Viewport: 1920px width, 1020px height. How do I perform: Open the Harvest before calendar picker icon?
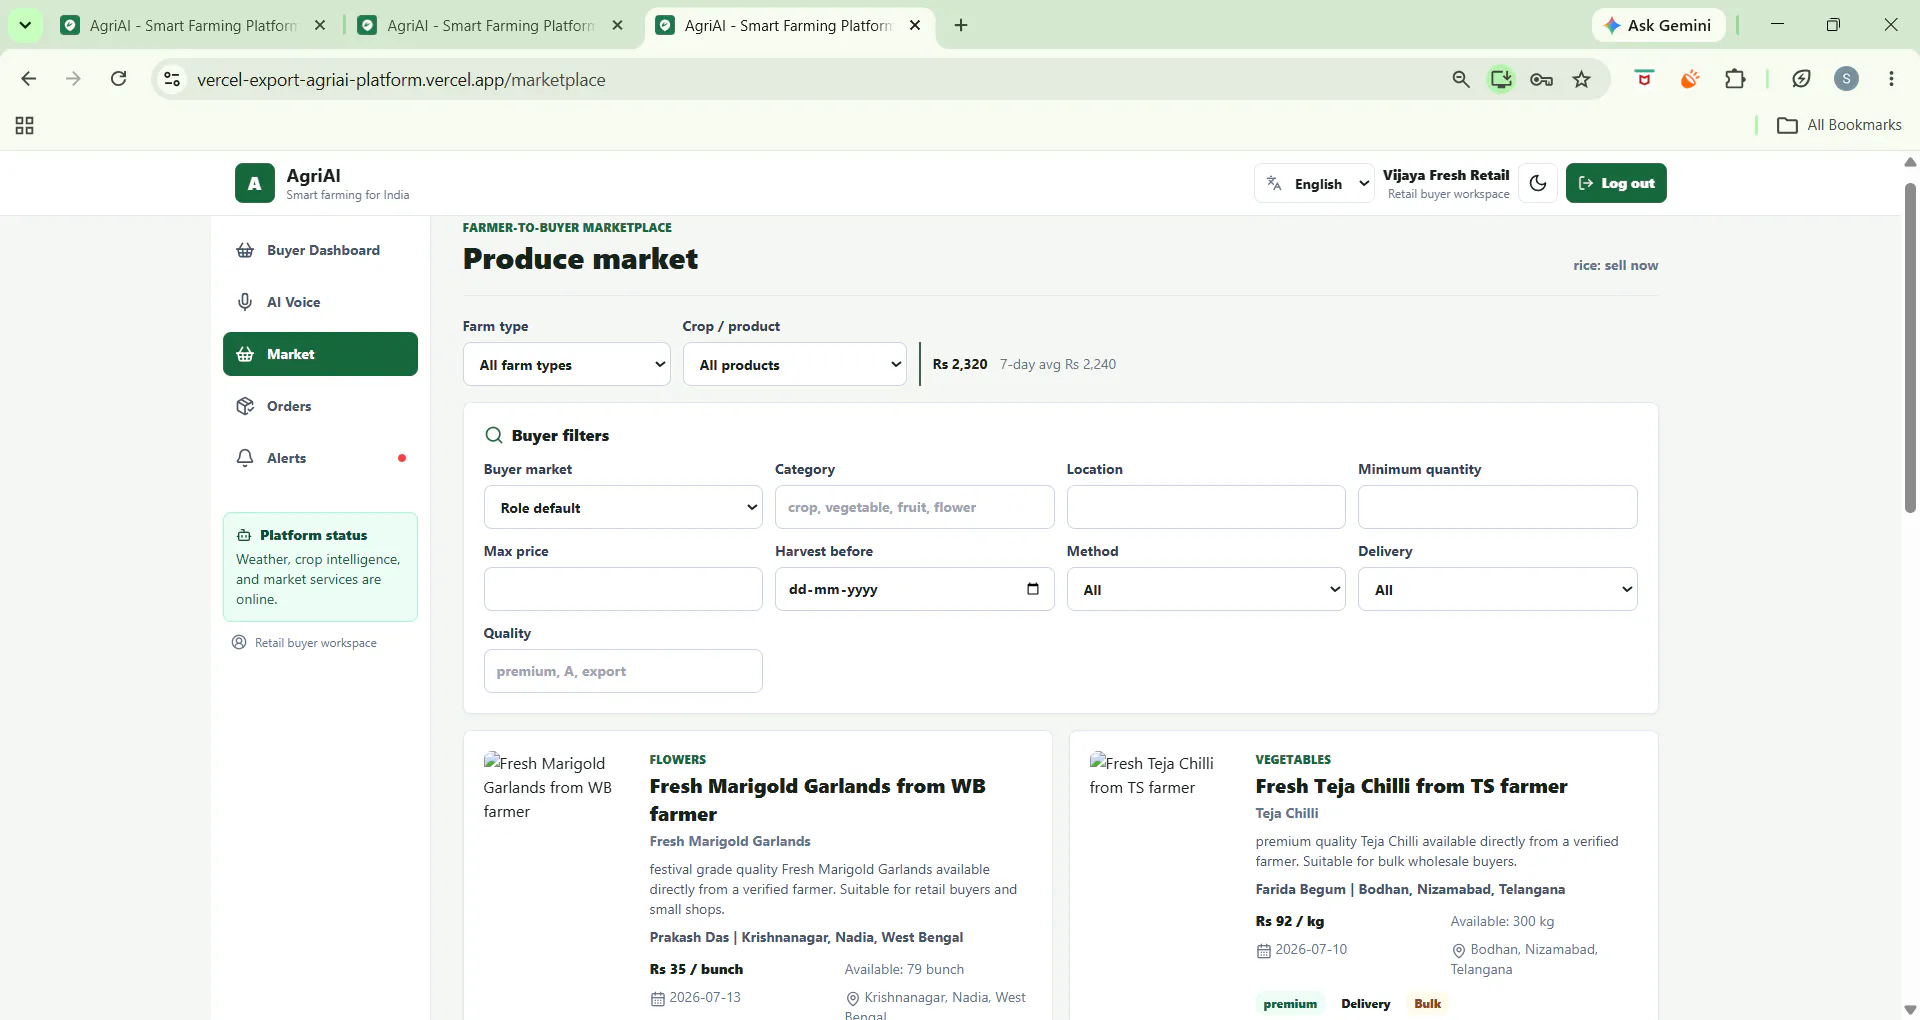pyautogui.click(x=1033, y=589)
